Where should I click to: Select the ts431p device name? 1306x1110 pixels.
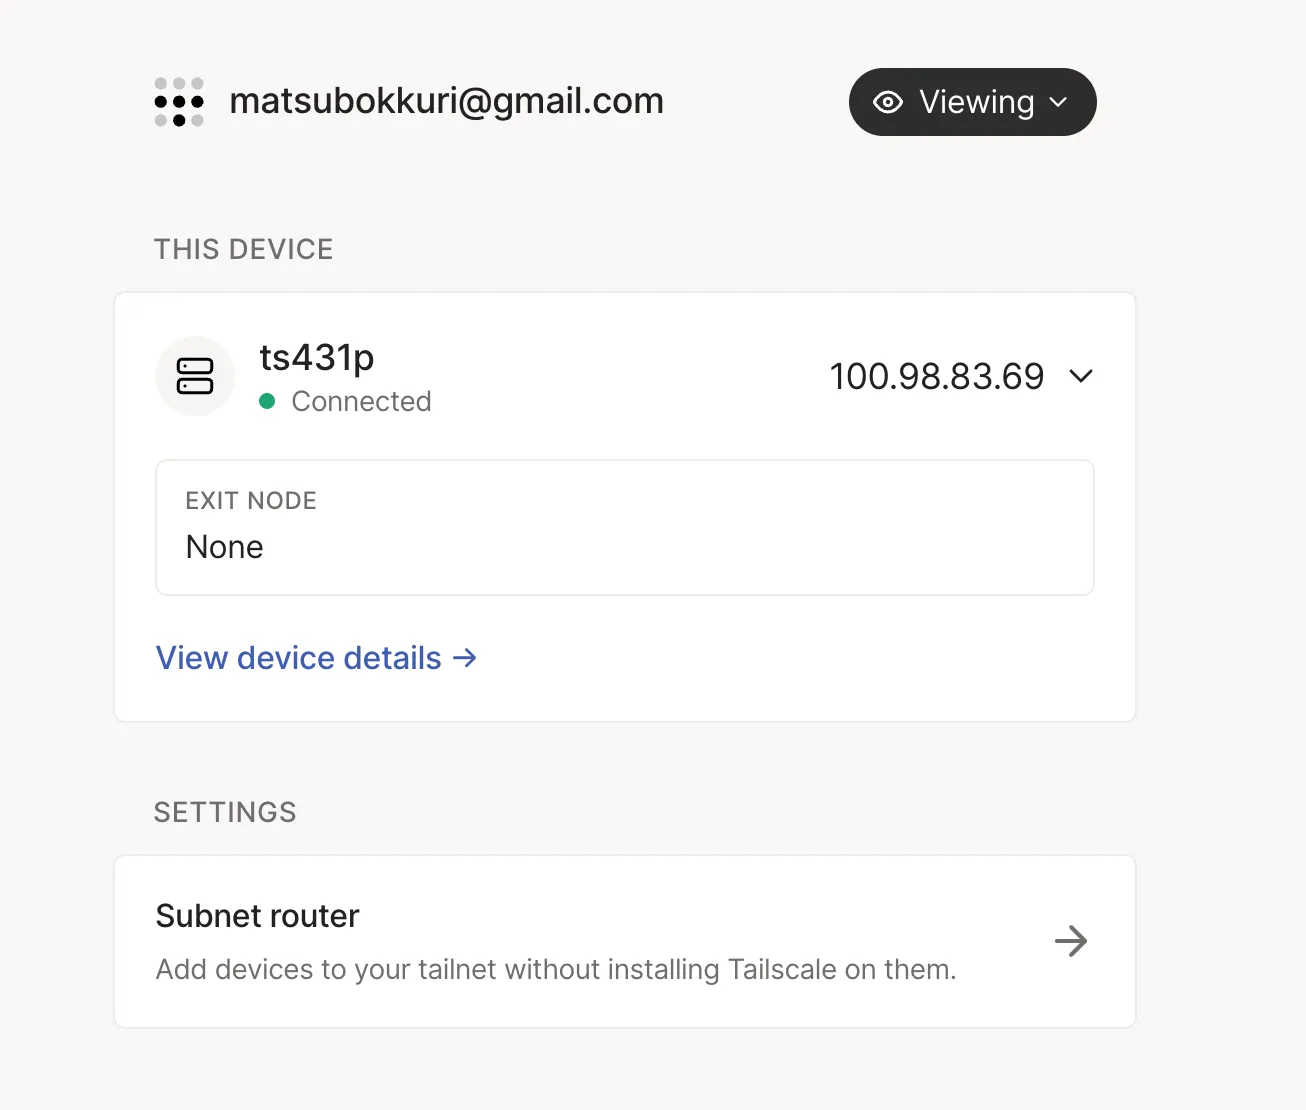tap(316, 357)
